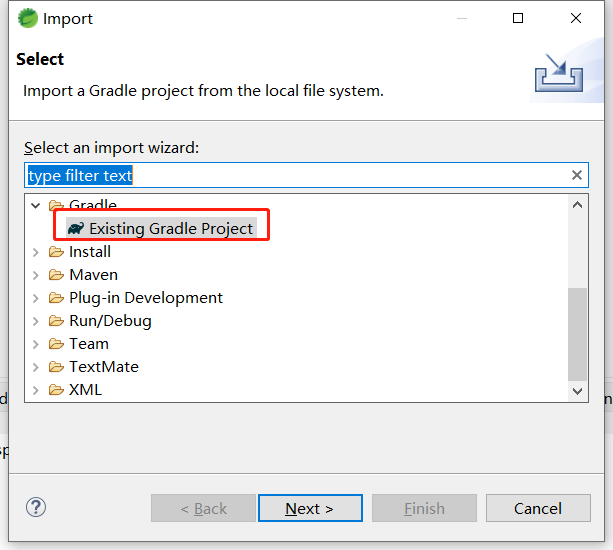Select the TextMate tree label

click(x=104, y=367)
